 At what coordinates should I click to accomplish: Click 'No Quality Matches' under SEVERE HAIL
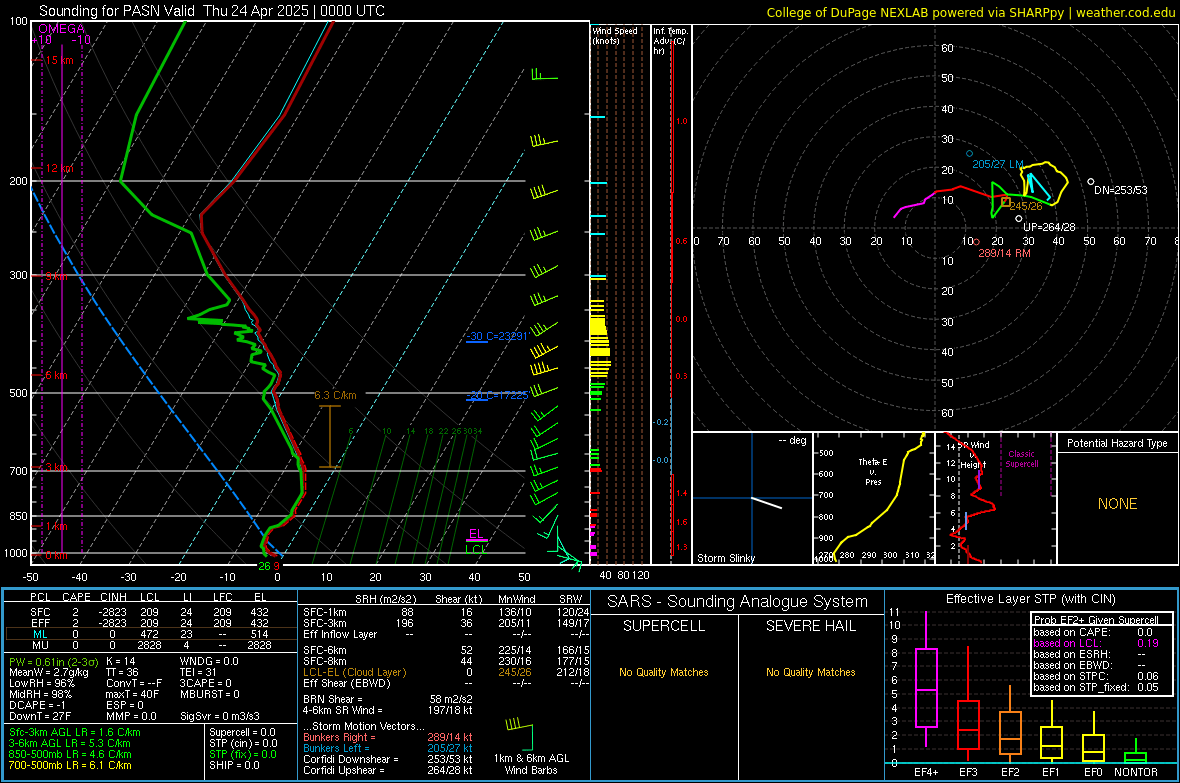click(810, 672)
